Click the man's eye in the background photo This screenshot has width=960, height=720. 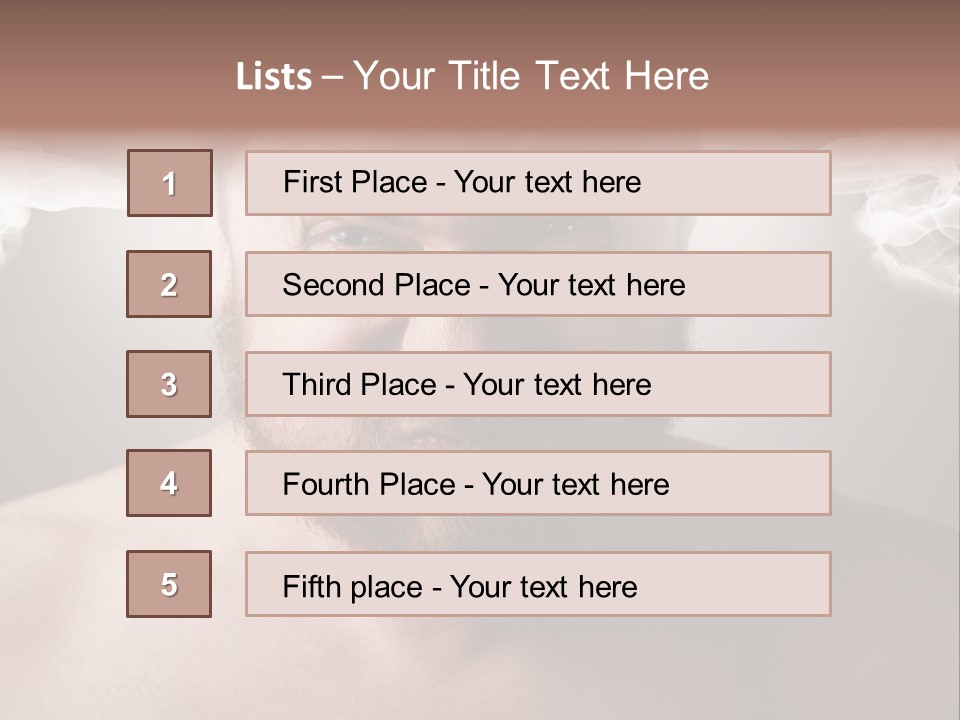(x=343, y=236)
